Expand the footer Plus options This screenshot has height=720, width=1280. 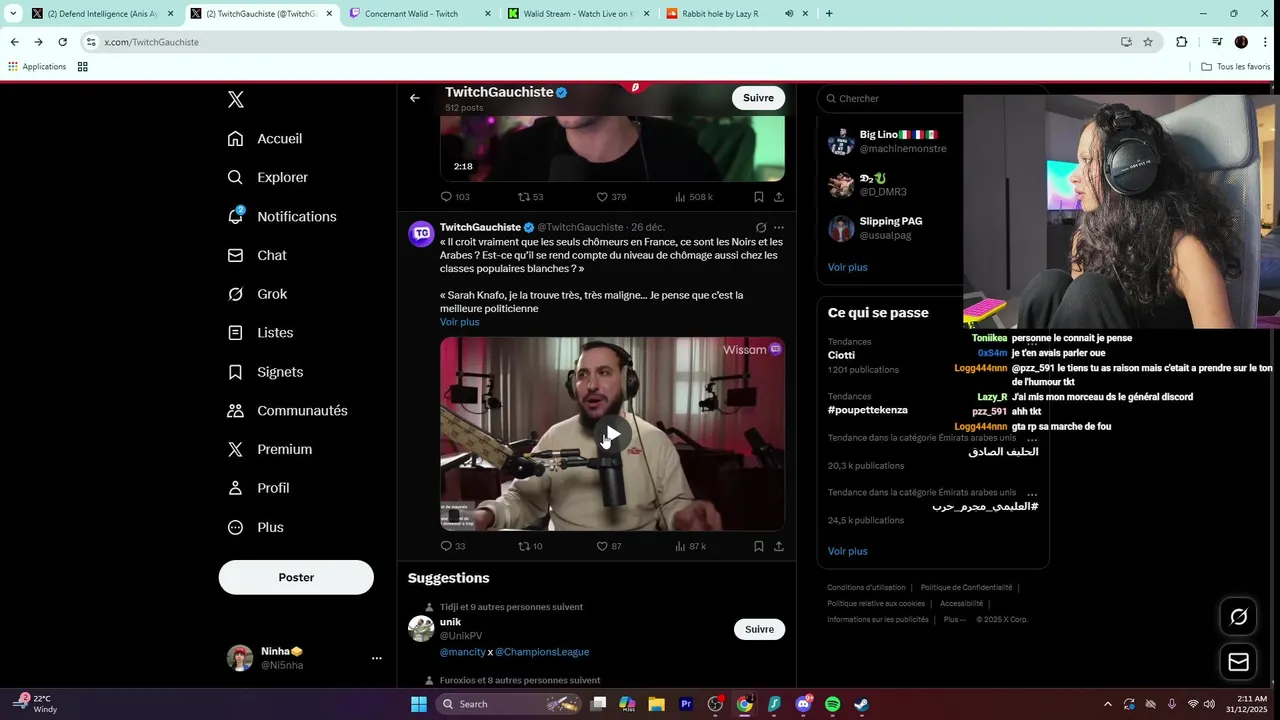click(x=954, y=619)
